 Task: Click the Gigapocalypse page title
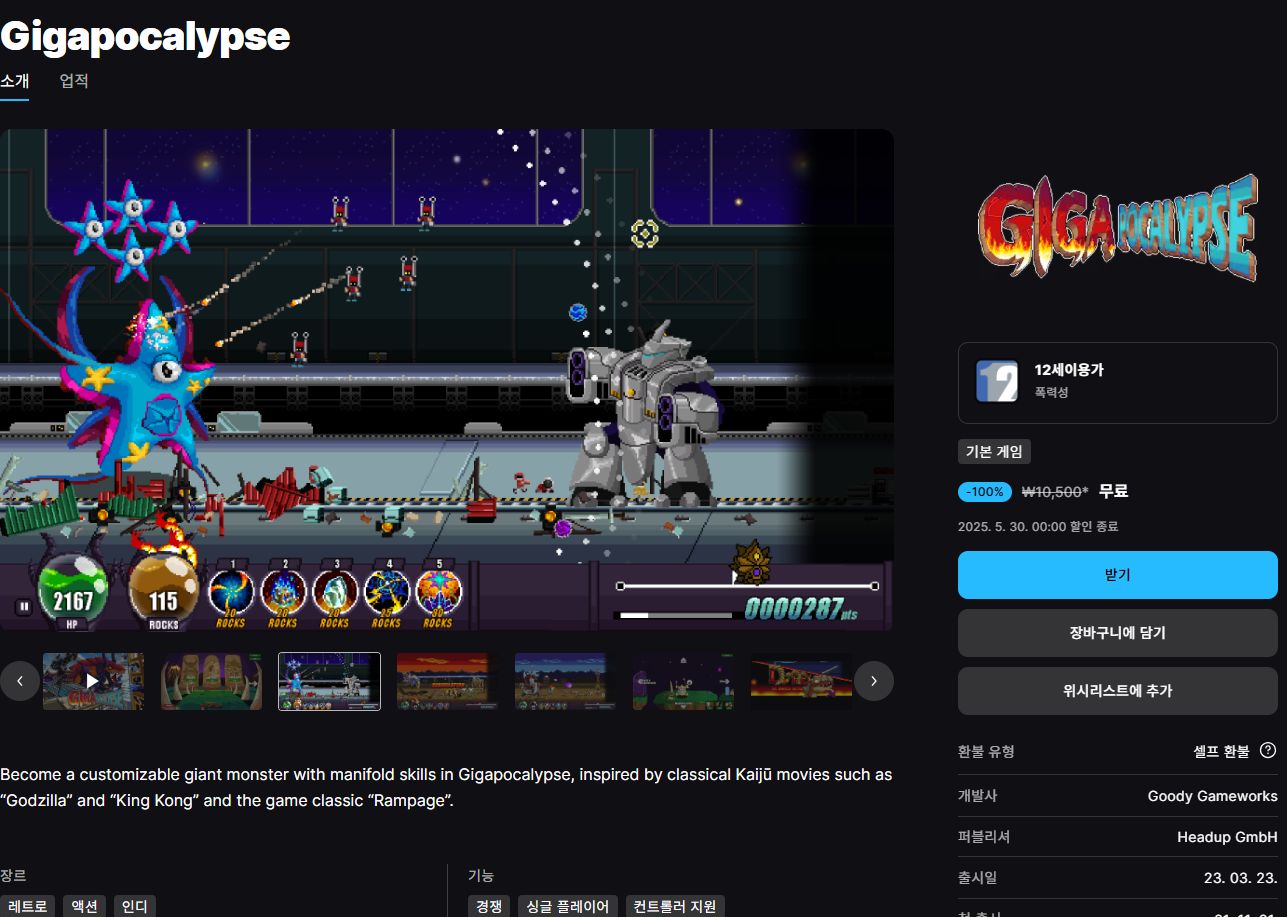[145, 36]
